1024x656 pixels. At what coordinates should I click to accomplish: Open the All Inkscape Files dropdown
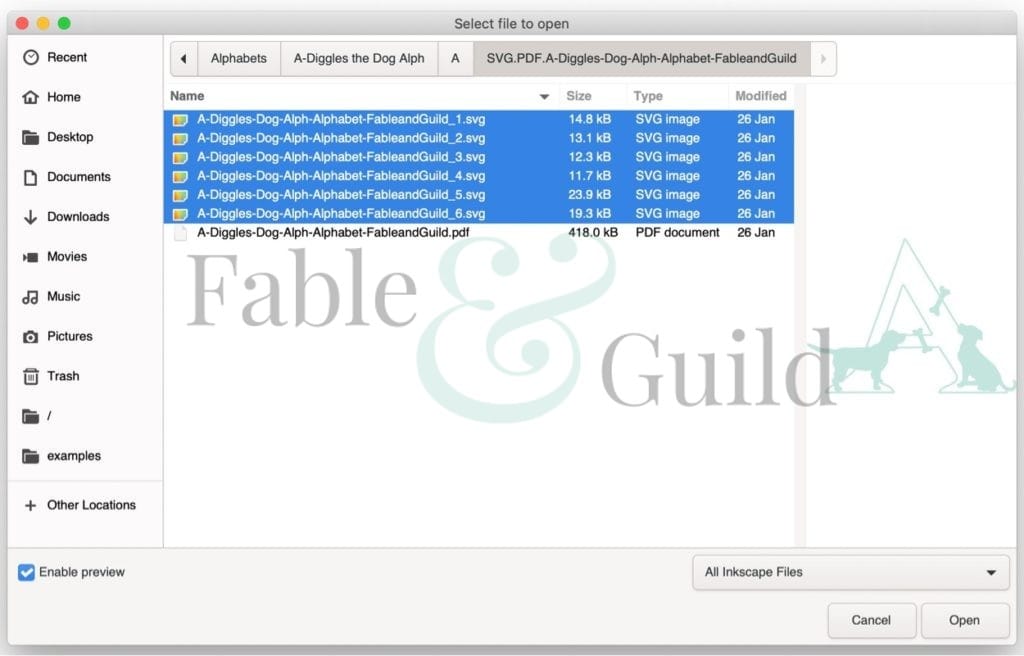pos(850,572)
